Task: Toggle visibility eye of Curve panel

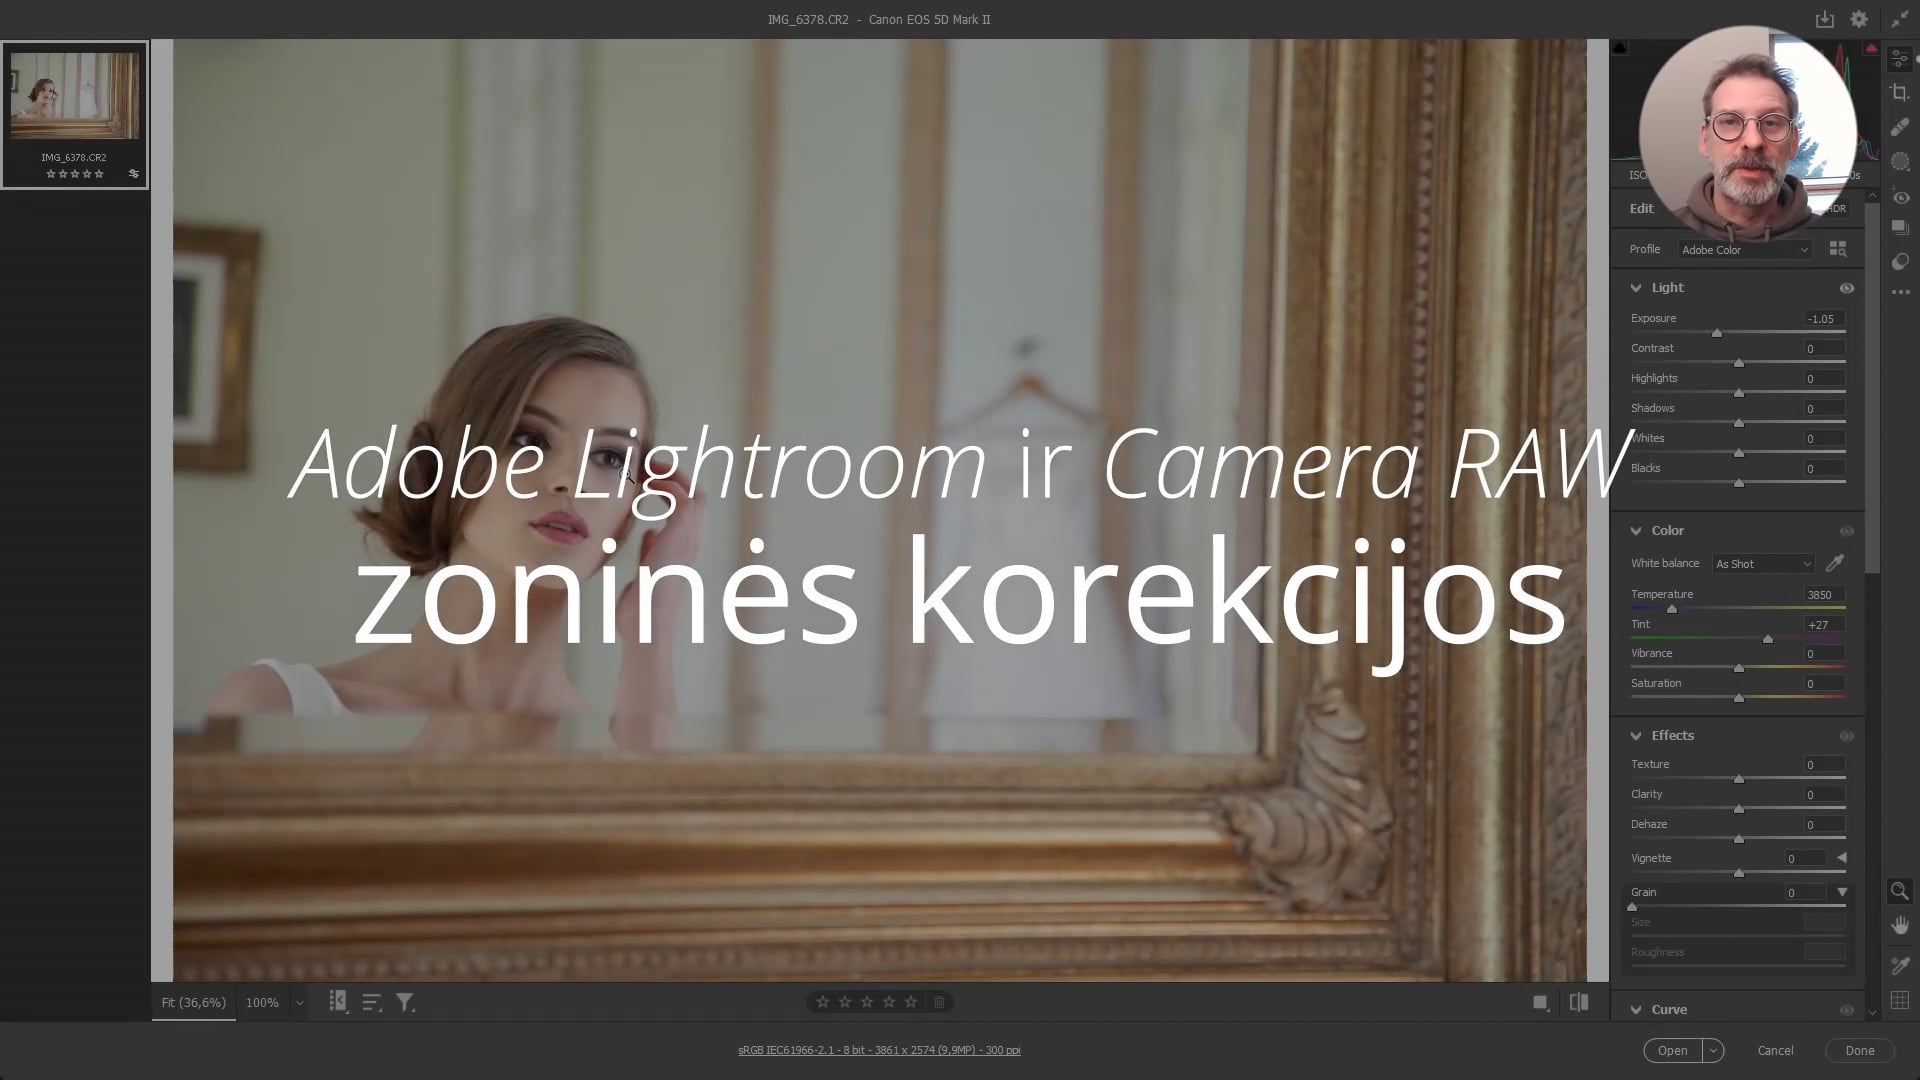Action: [x=1847, y=1010]
